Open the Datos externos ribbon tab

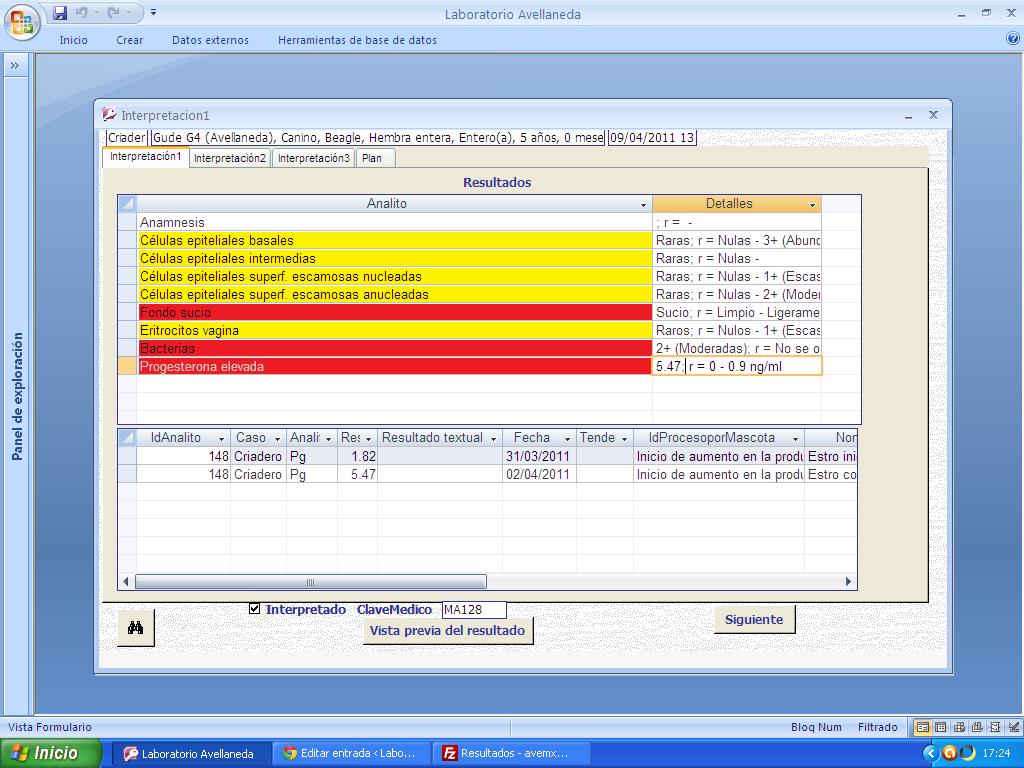coord(206,40)
